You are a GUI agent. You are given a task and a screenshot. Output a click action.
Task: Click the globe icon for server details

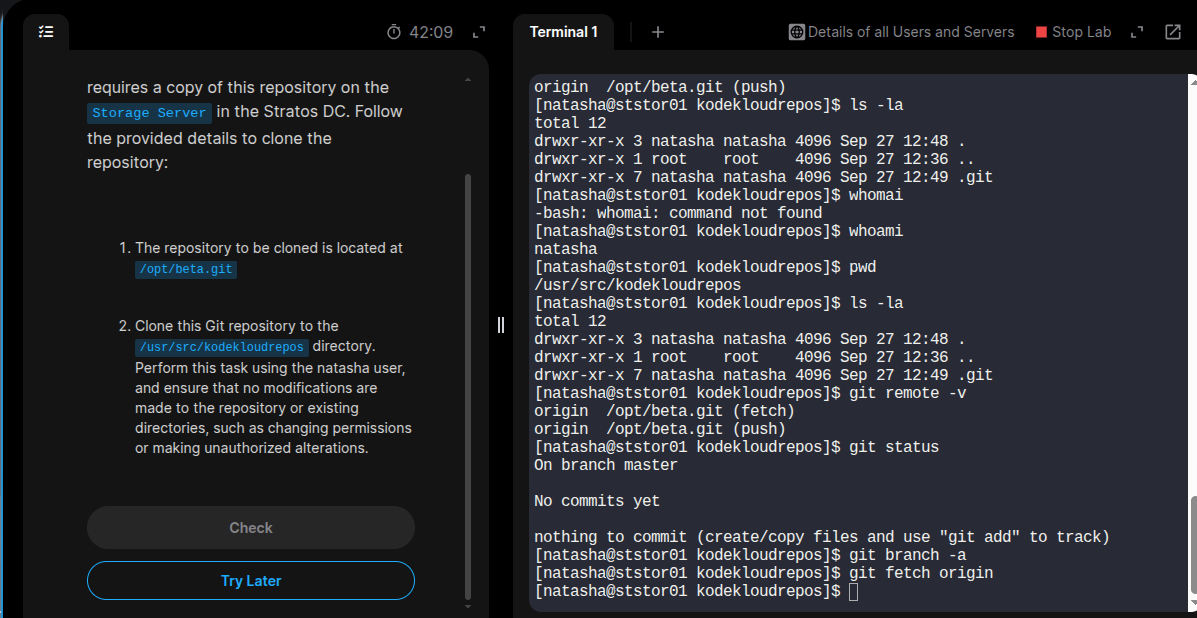(796, 32)
